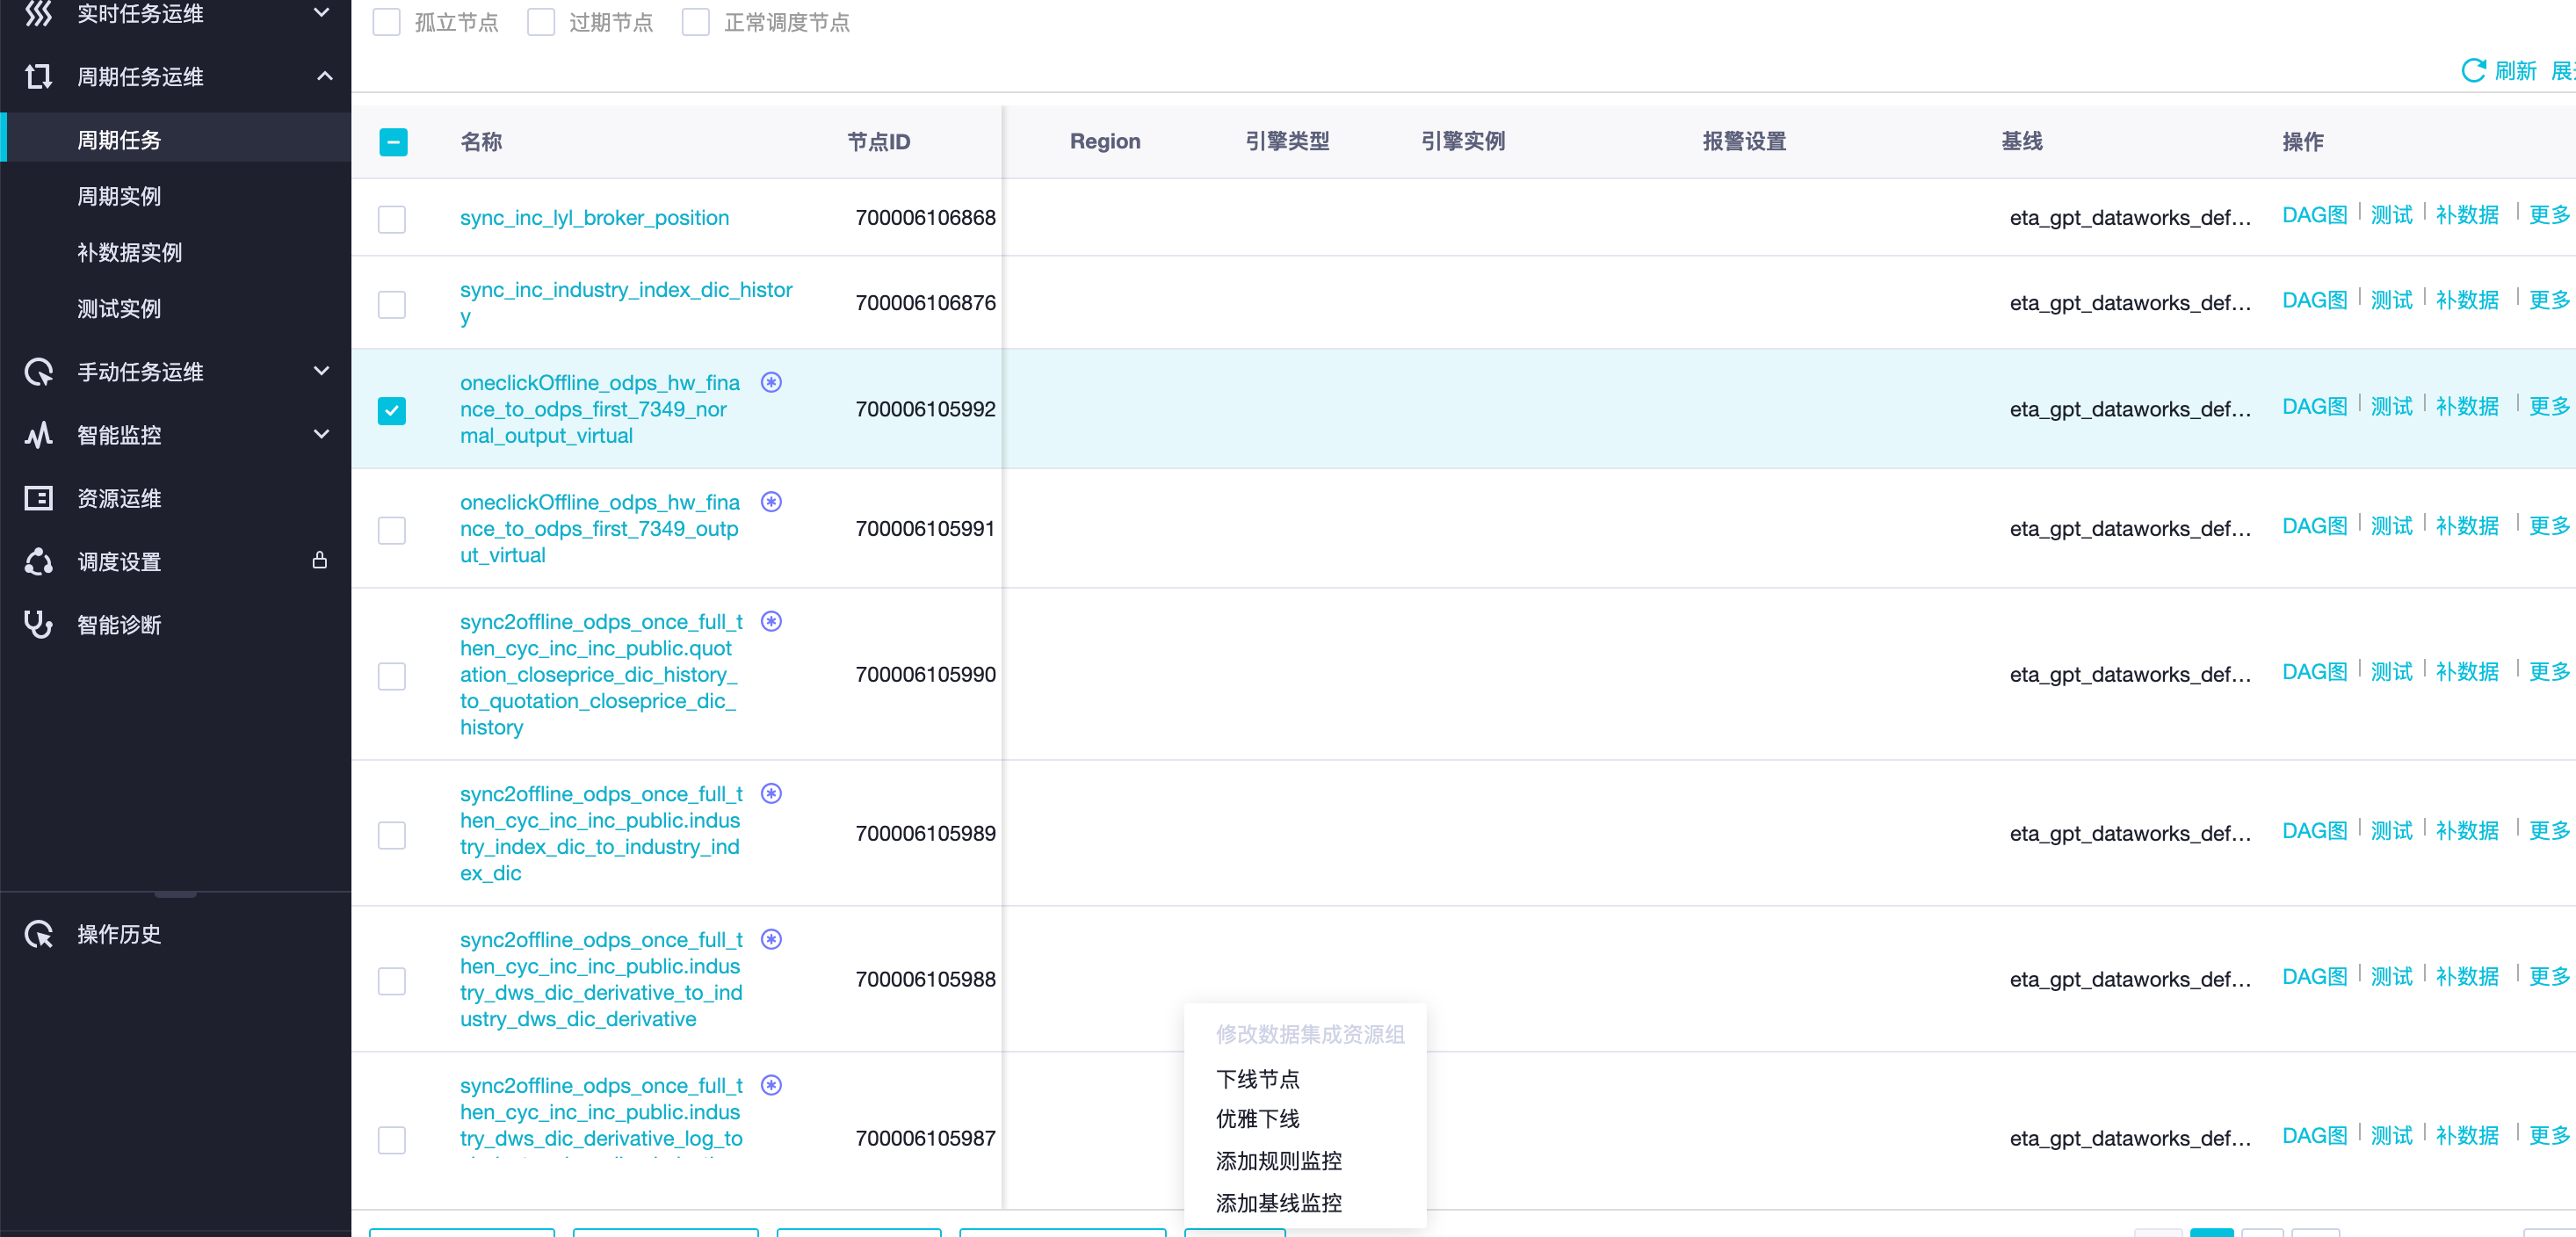This screenshot has height=1237, width=2576.
Task: Enable the 过期节点 checkbox
Action: pyautogui.click(x=541, y=22)
